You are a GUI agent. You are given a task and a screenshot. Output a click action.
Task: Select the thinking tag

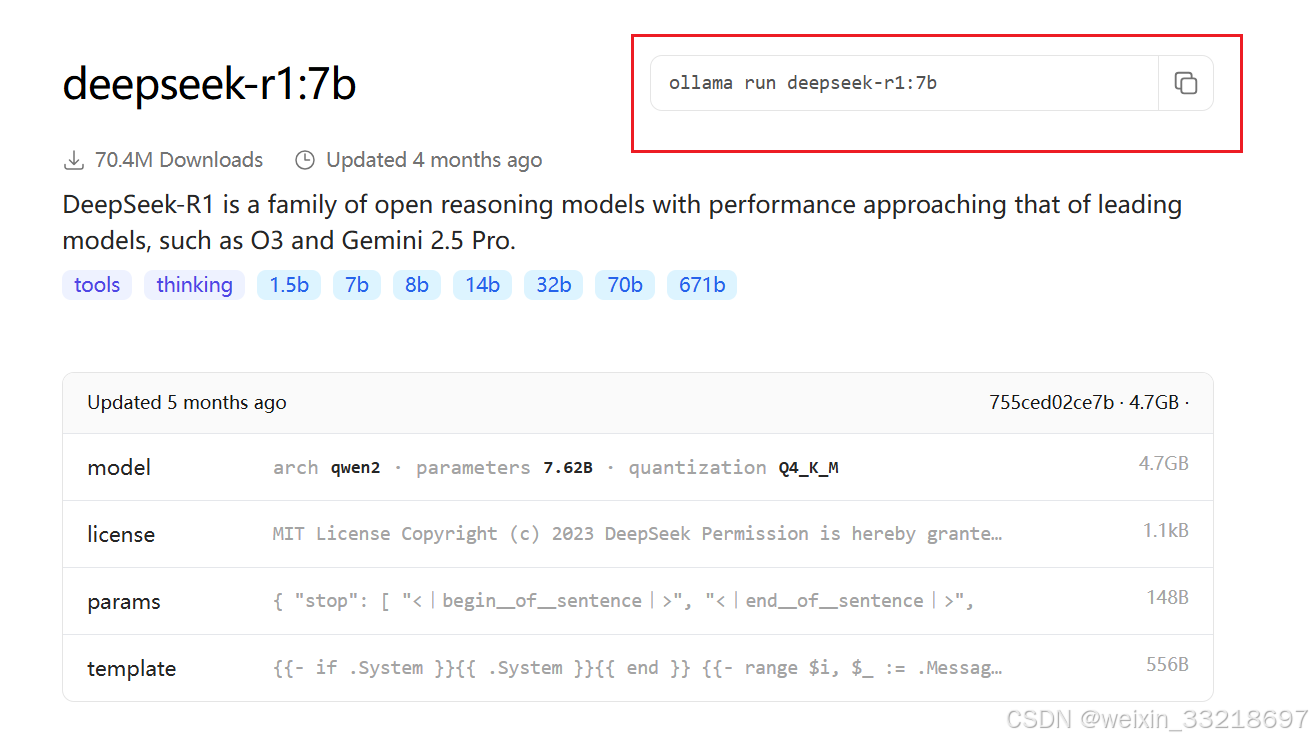pyautogui.click(x=194, y=285)
